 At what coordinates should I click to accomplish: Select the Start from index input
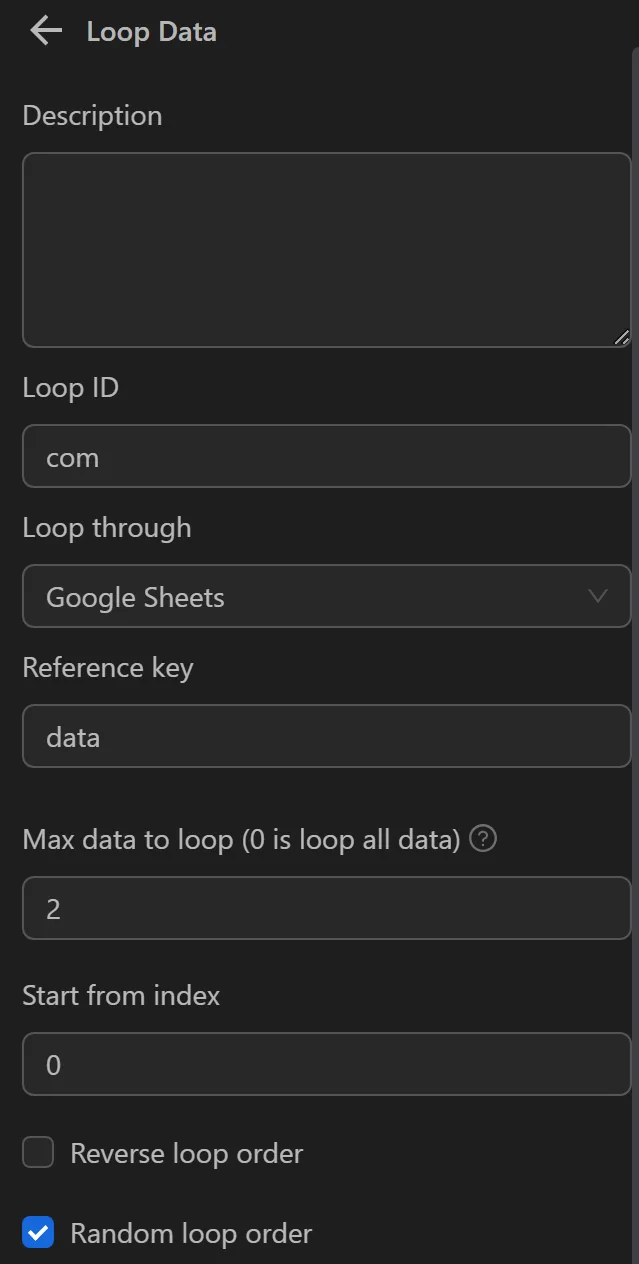pyautogui.click(x=327, y=1064)
